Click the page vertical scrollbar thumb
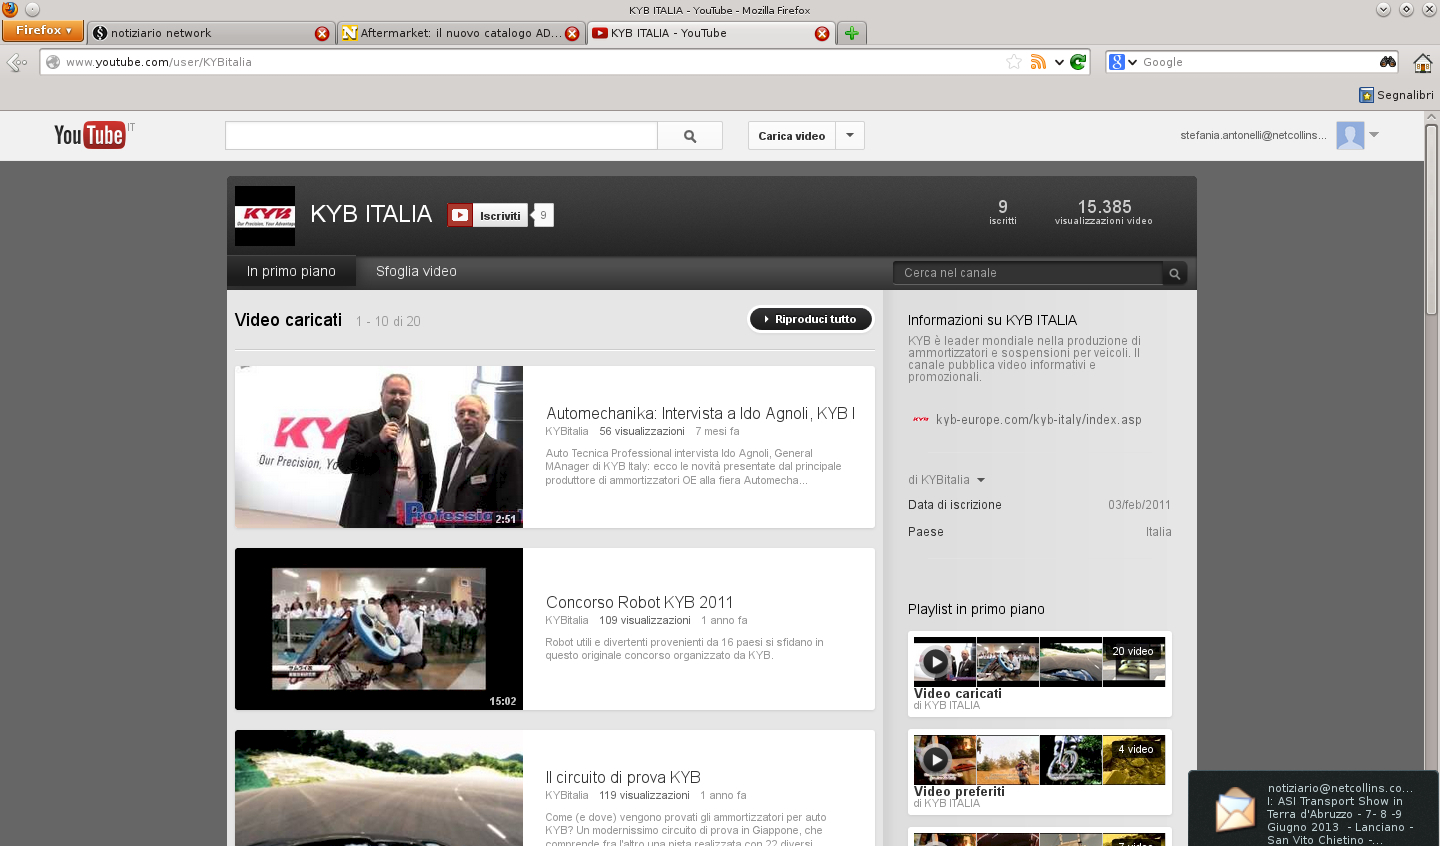The image size is (1440, 846). point(1431,220)
